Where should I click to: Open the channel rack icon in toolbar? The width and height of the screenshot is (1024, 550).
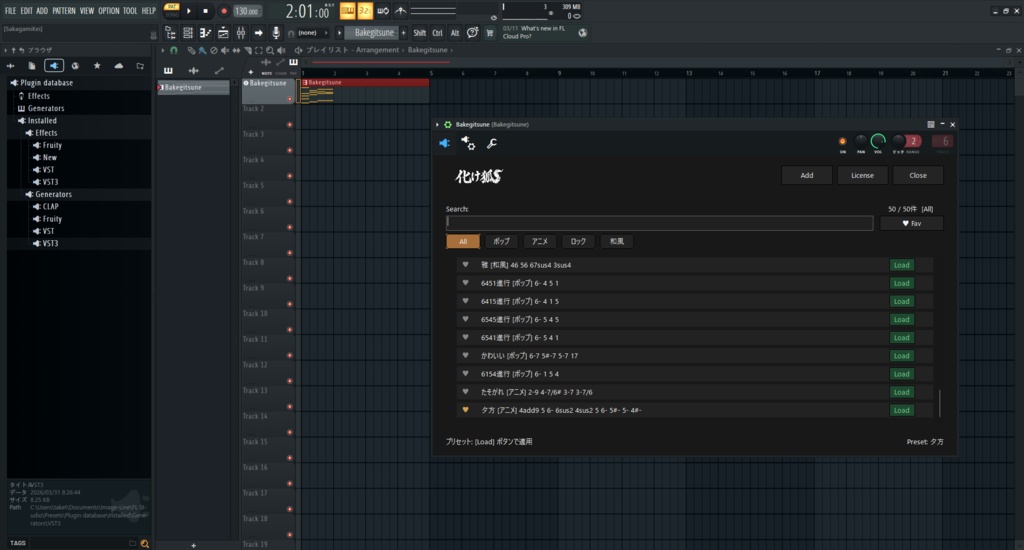(188, 33)
